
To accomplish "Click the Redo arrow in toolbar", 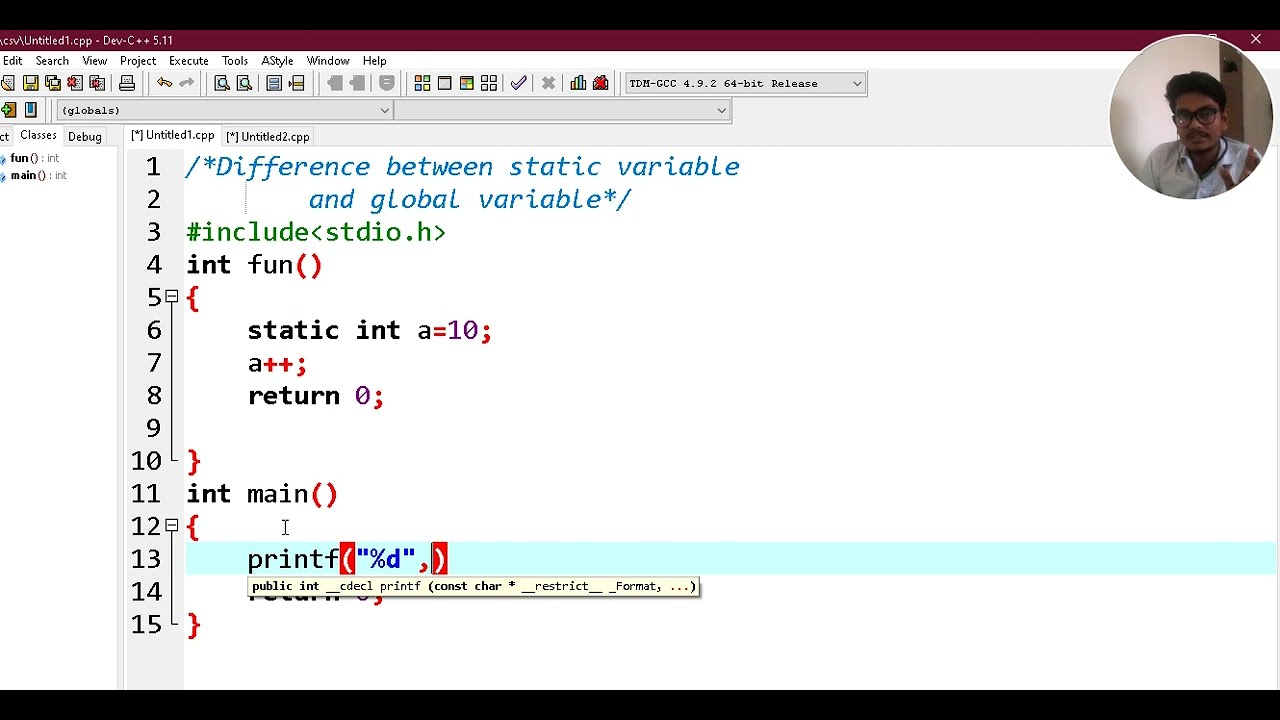I will (186, 83).
